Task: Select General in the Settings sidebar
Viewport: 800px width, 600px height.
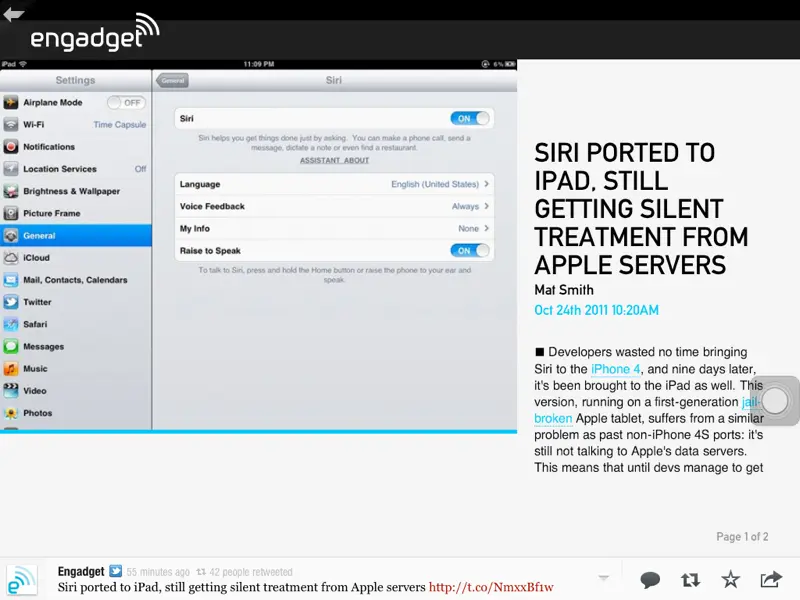Action: click(x=75, y=235)
